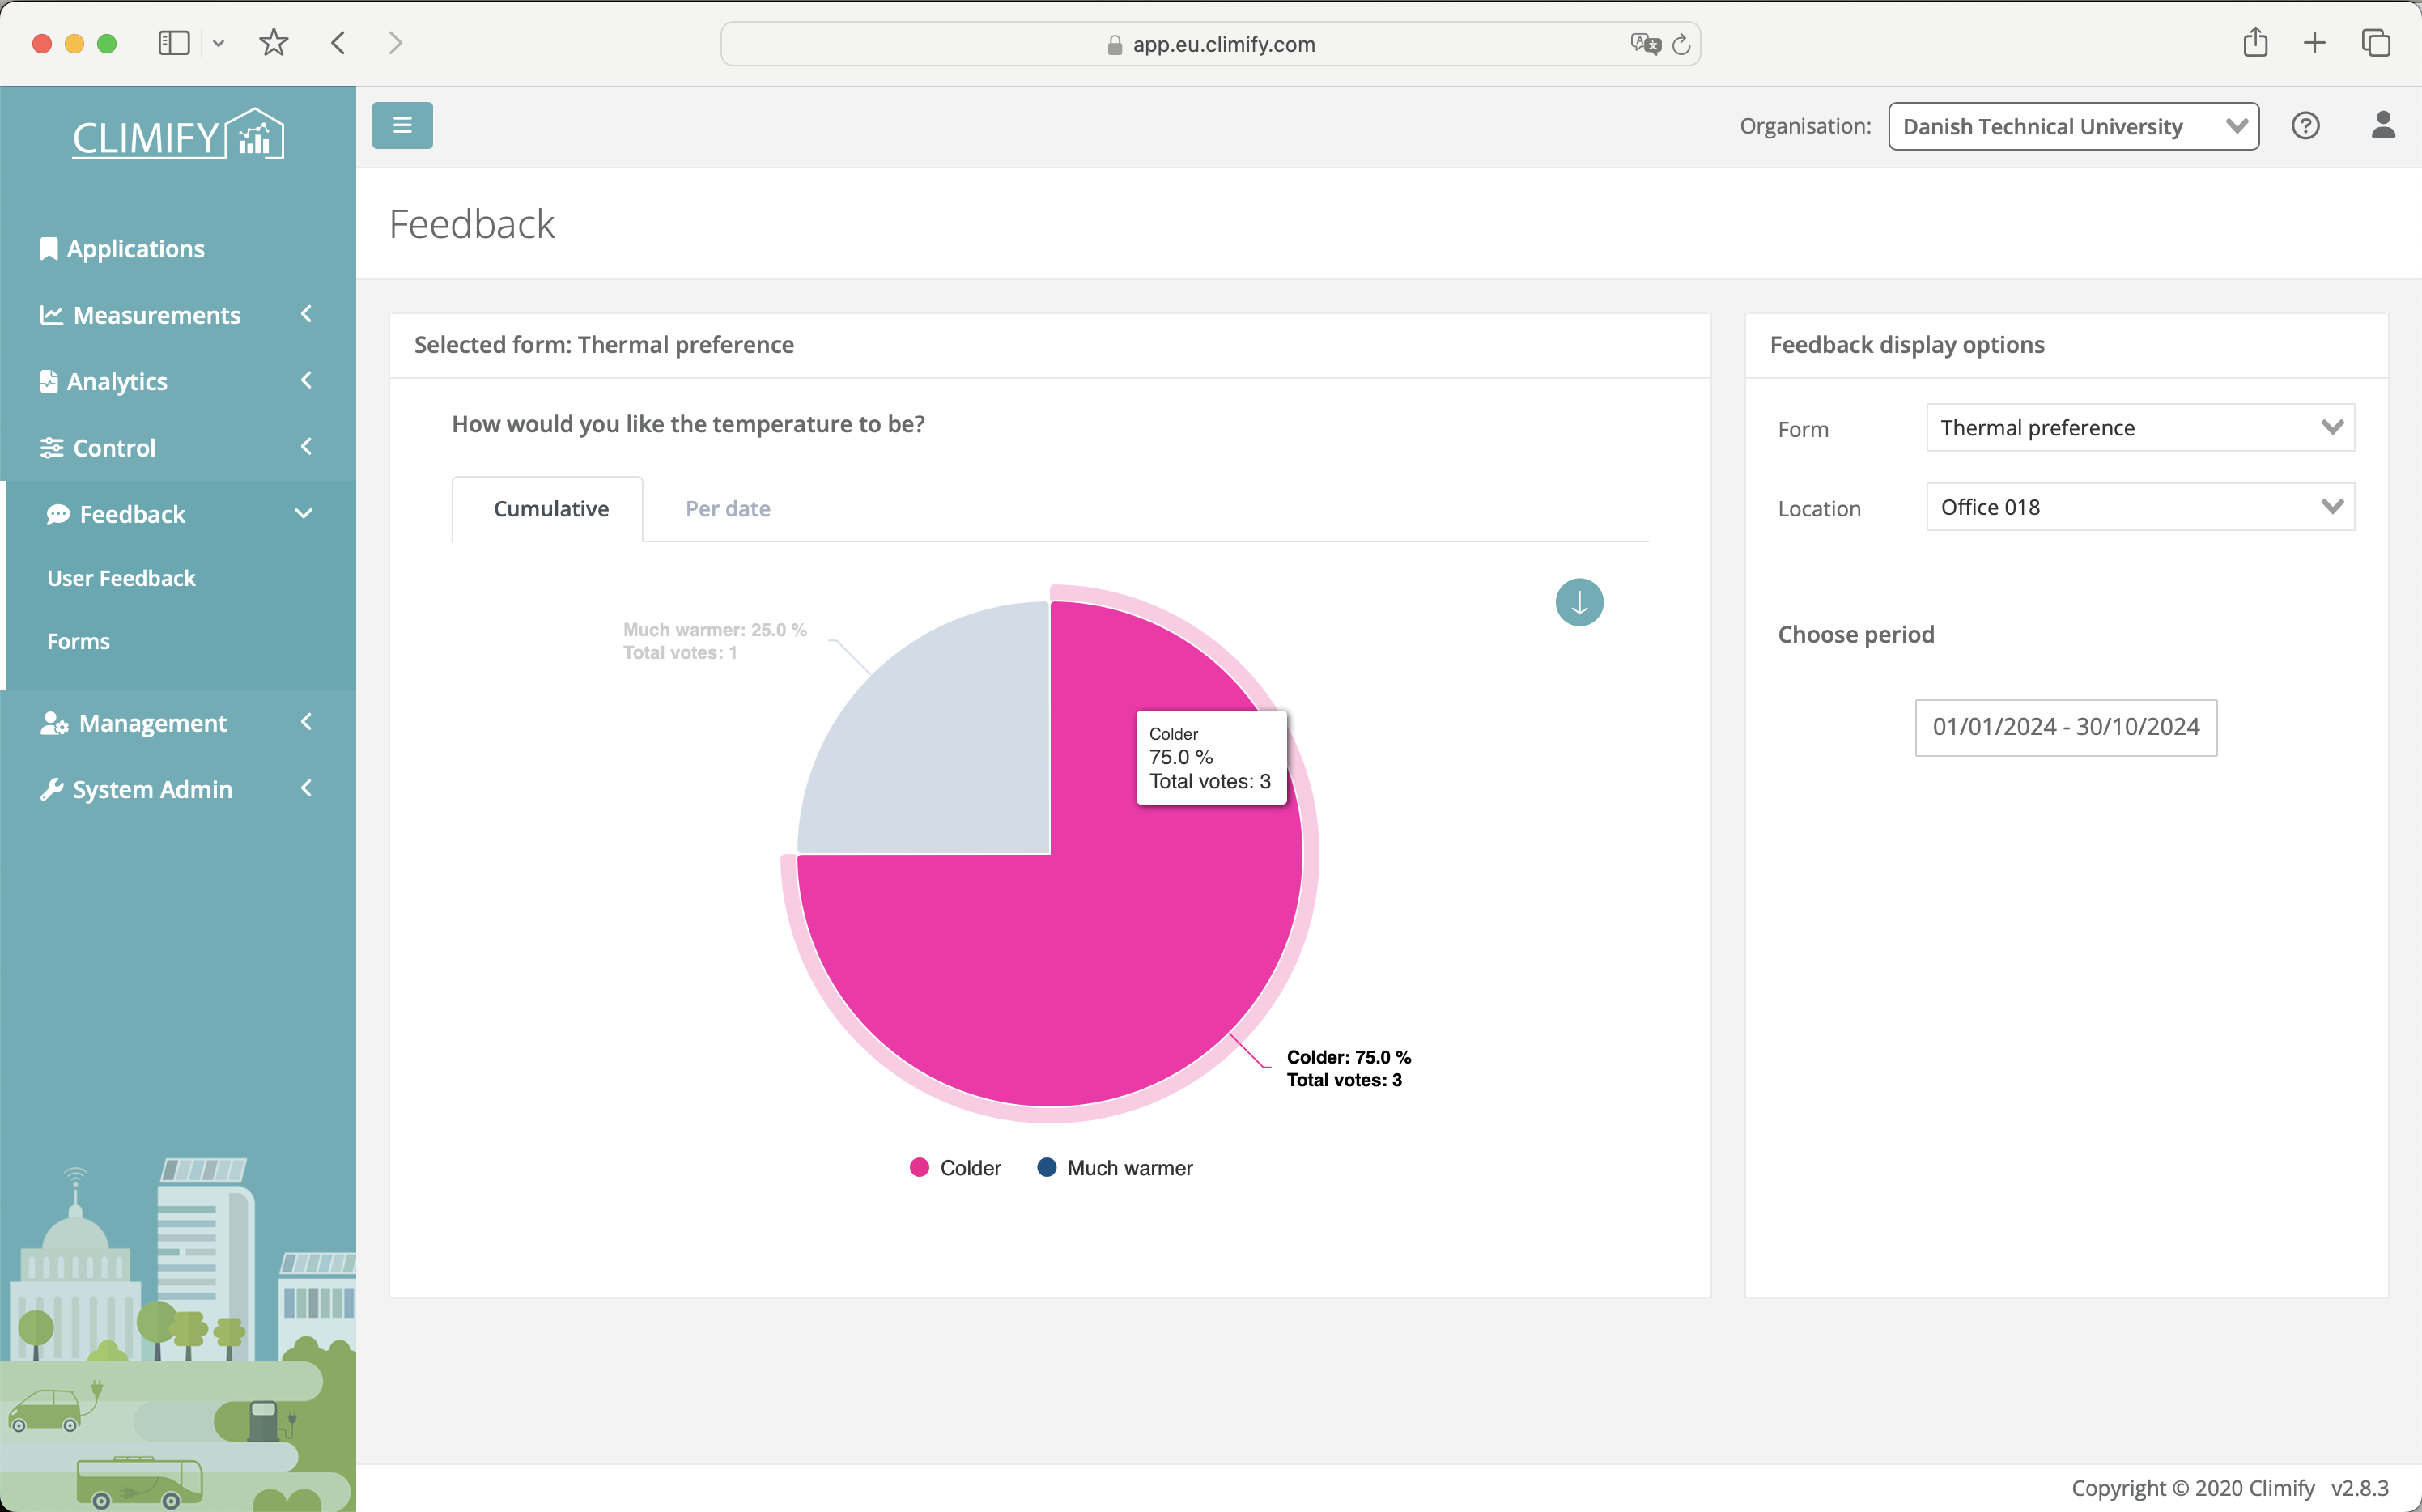Image resolution: width=2422 pixels, height=1512 pixels.
Task: Click the Selected form: Thermal preference heading
Action: click(x=604, y=345)
